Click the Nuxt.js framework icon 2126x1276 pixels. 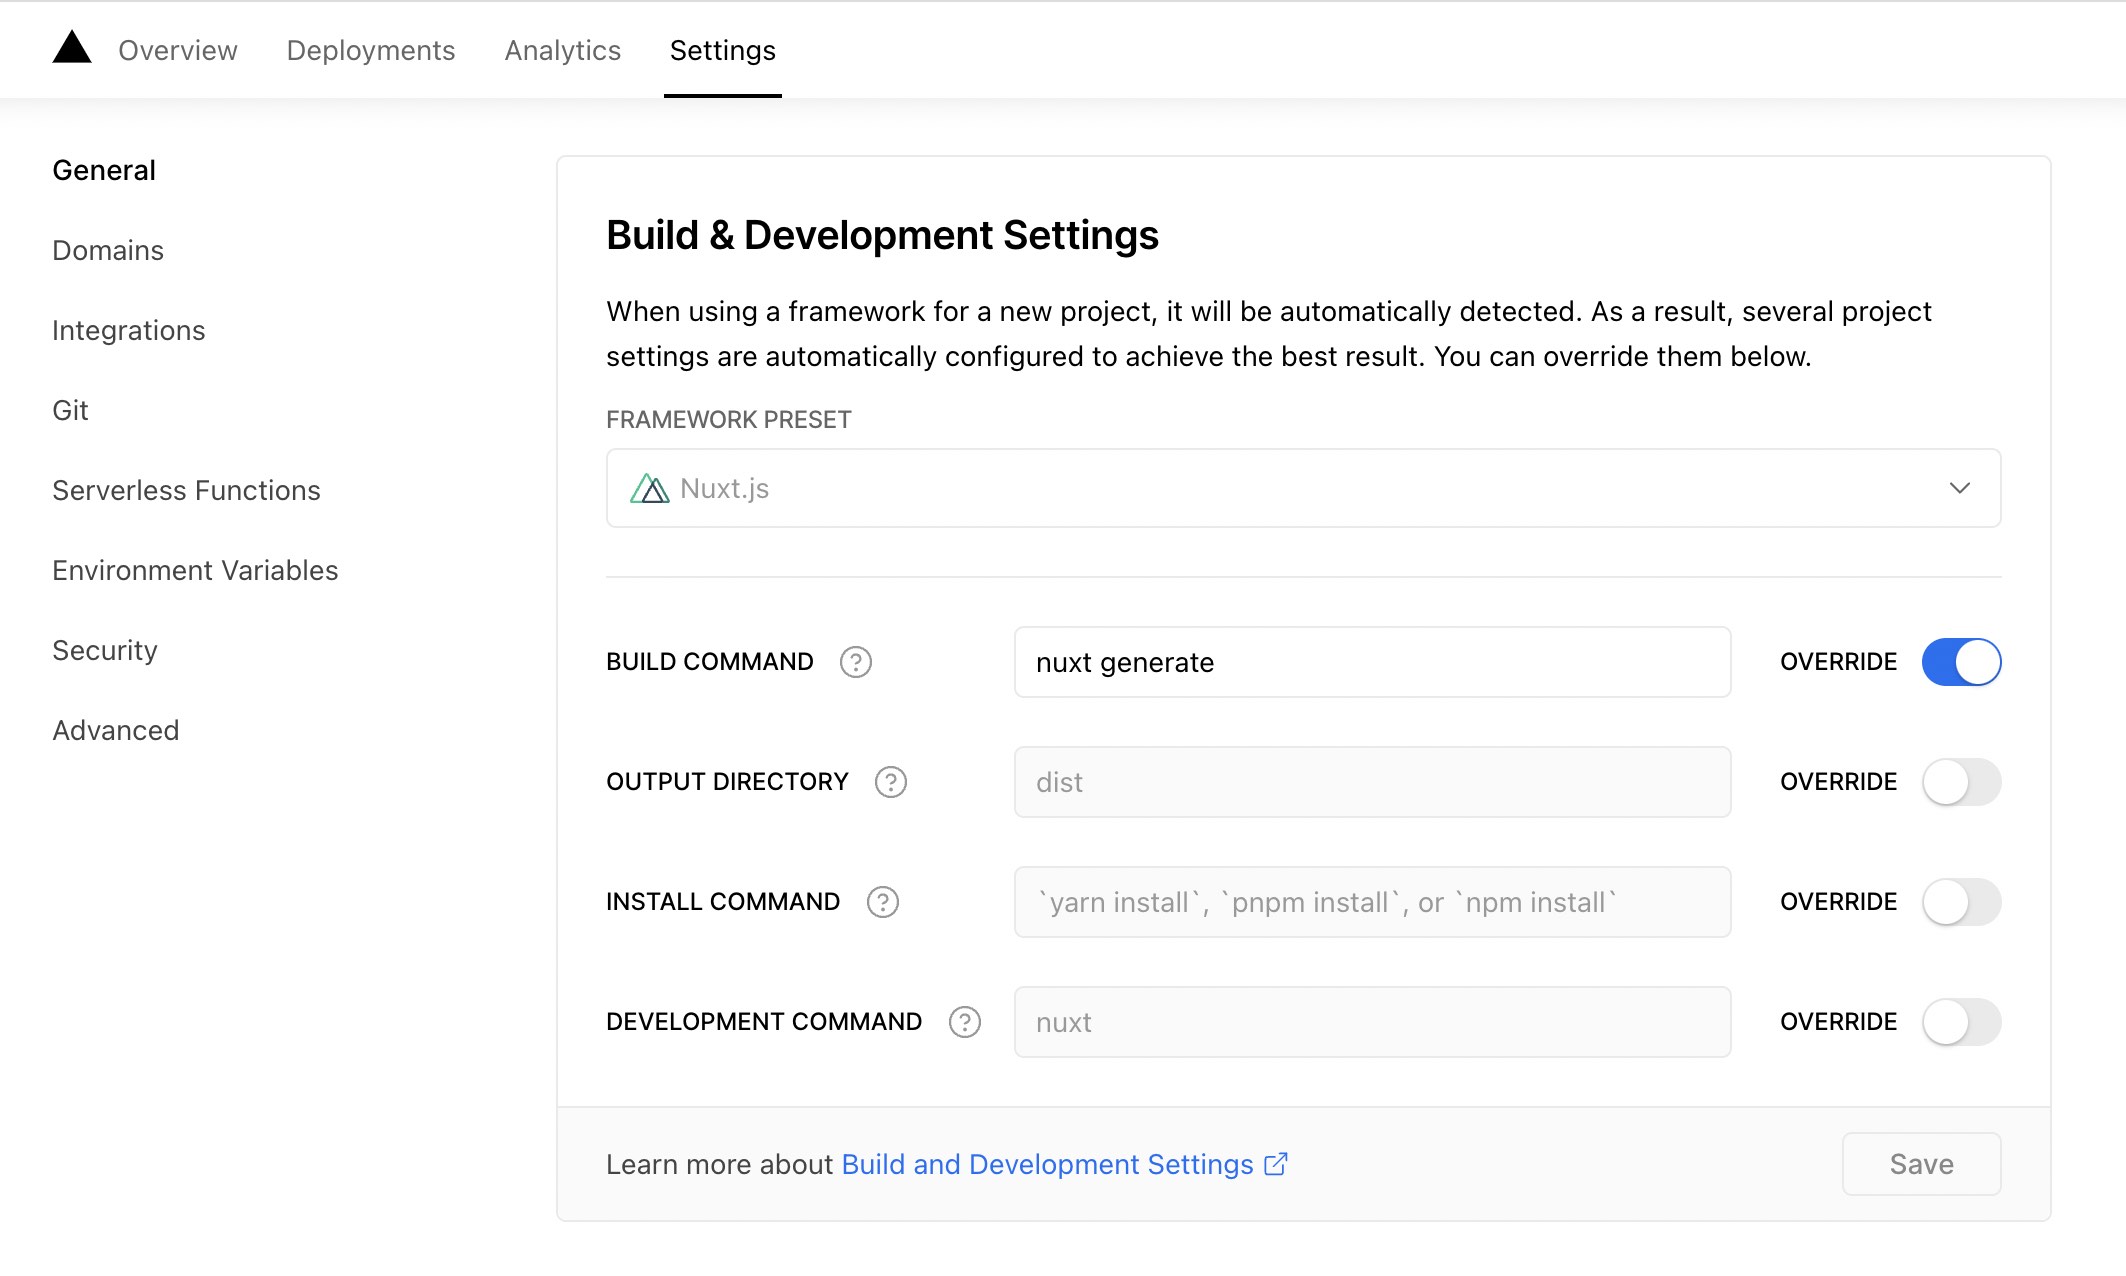tap(651, 486)
